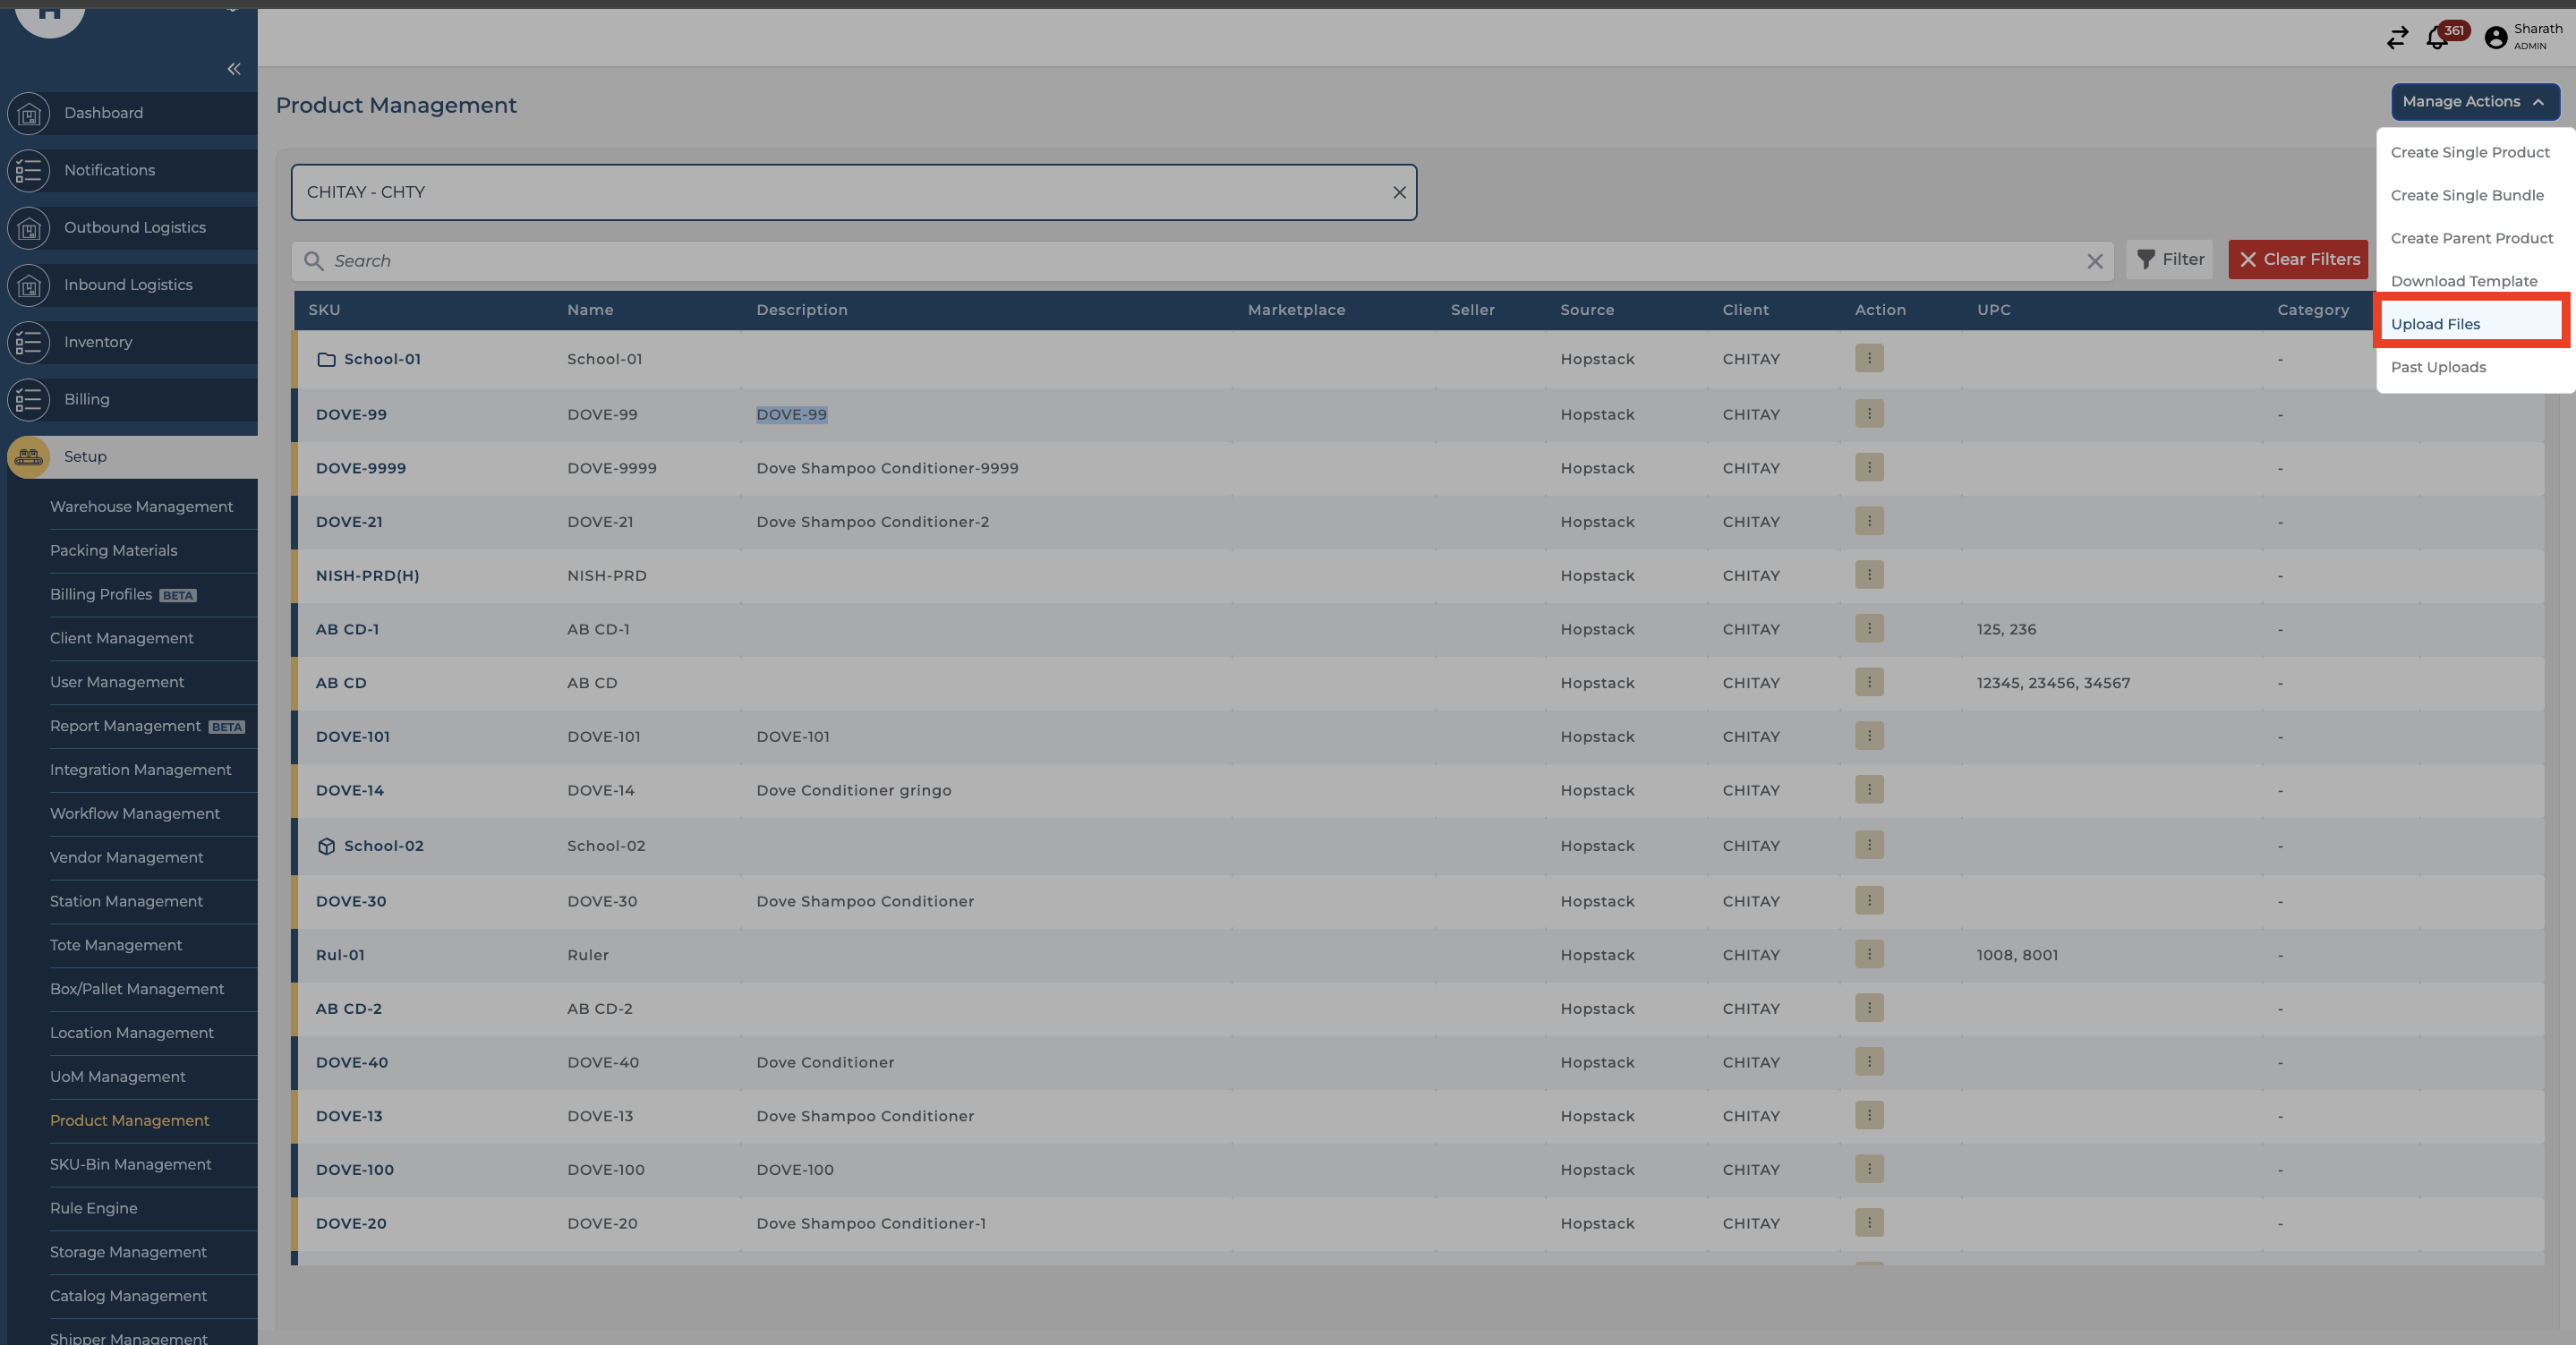Image resolution: width=2576 pixels, height=1345 pixels.
Task: Select Upload Files from menu
Action: coord(2435,324)
